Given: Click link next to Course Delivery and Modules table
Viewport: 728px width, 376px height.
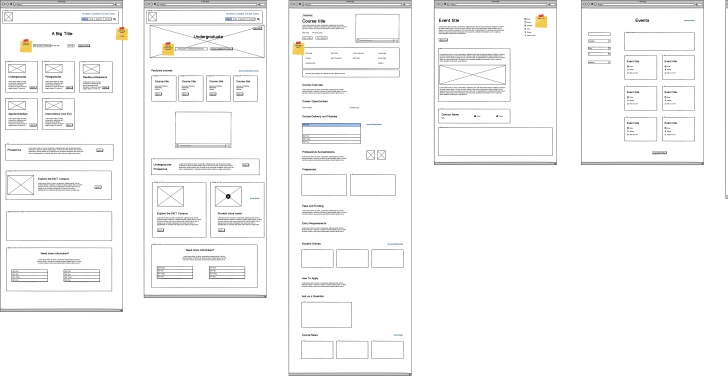Looking at the screenshot, I should point(374,124).
